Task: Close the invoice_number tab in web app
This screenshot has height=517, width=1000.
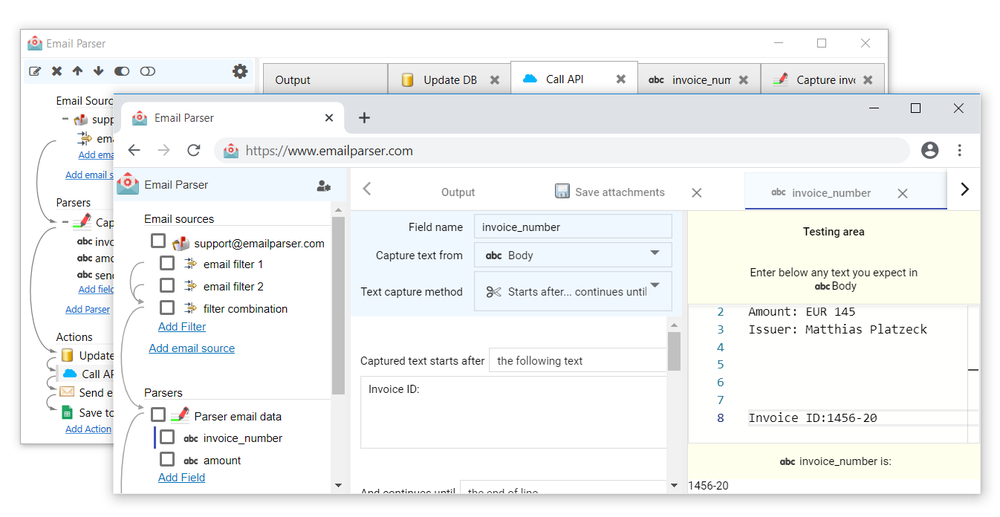Action: pyautogui.click(x=902, y=193)
